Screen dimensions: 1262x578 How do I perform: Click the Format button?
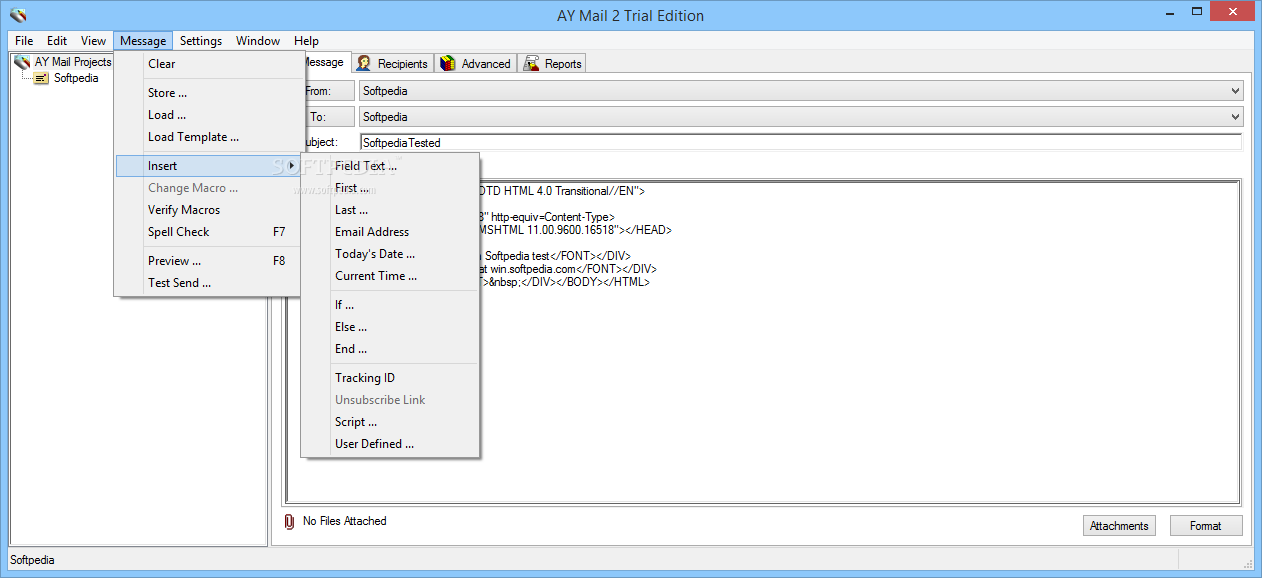coord(1206,526)
